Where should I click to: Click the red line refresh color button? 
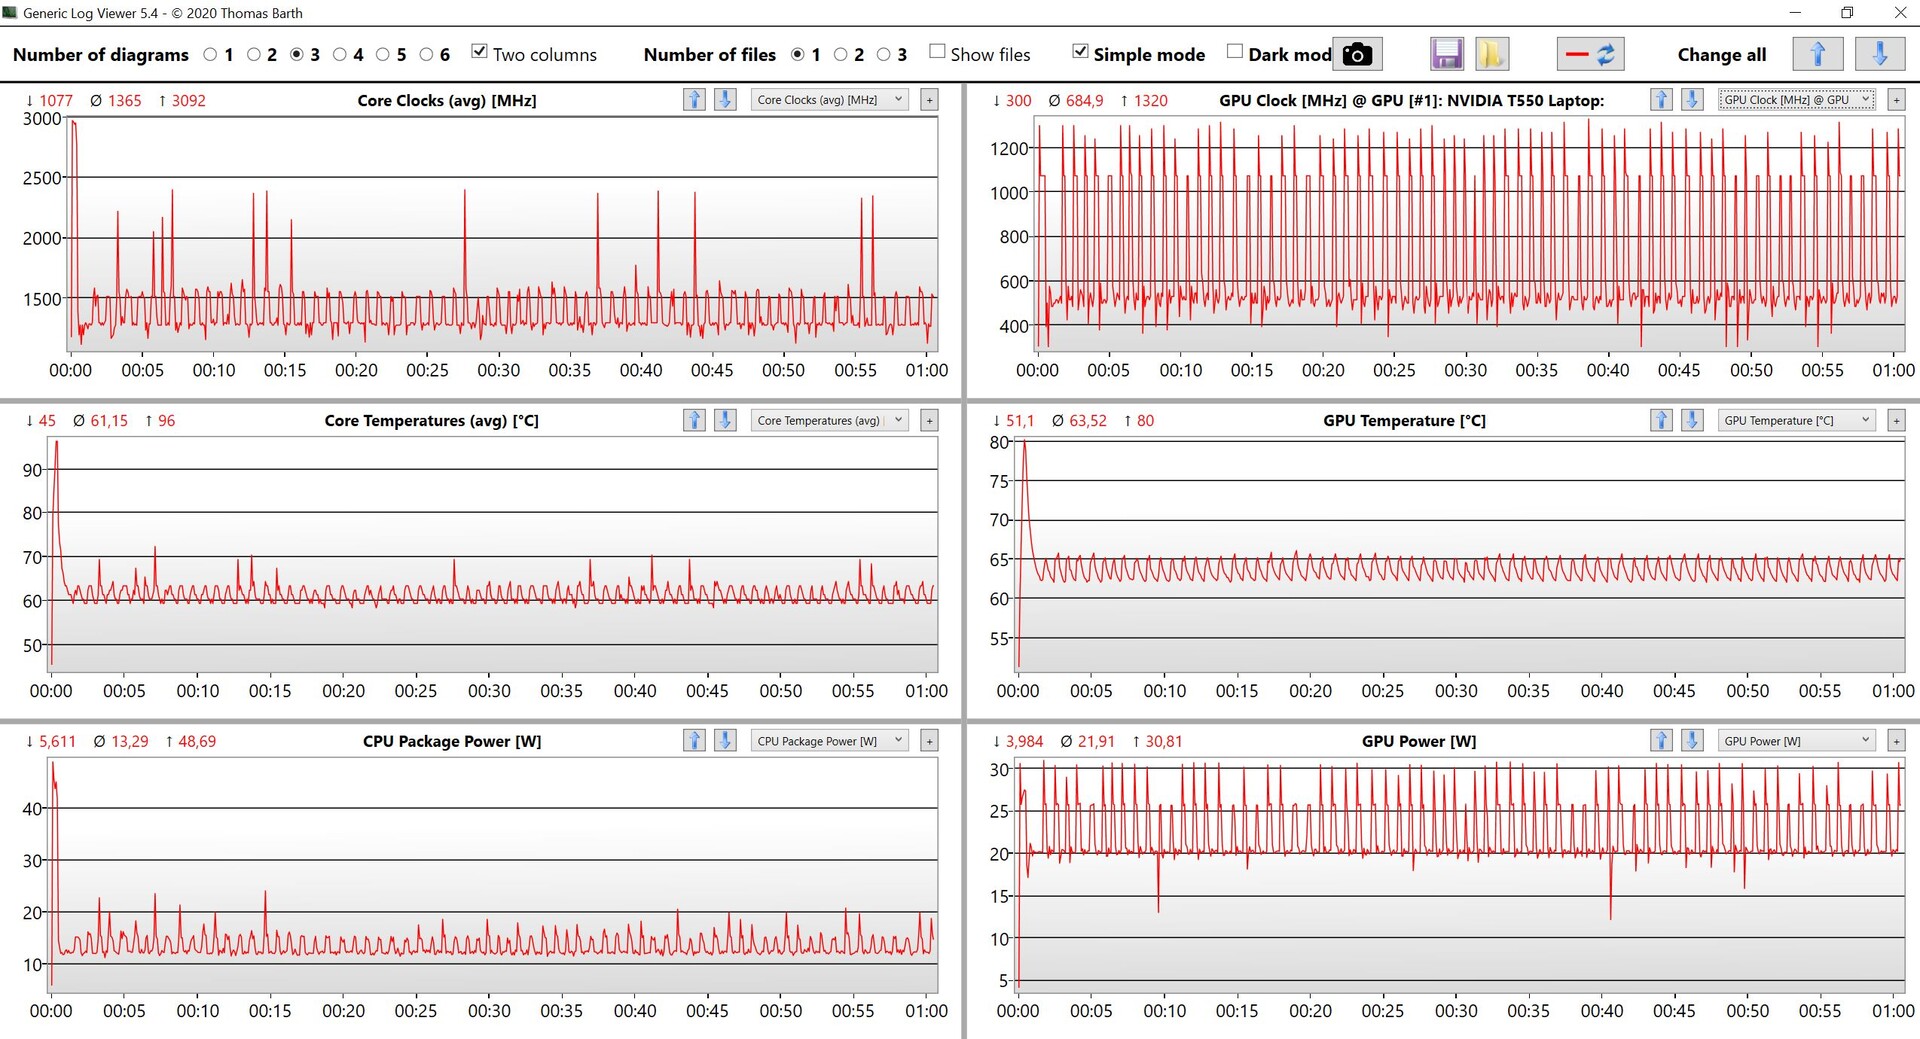1590,54
